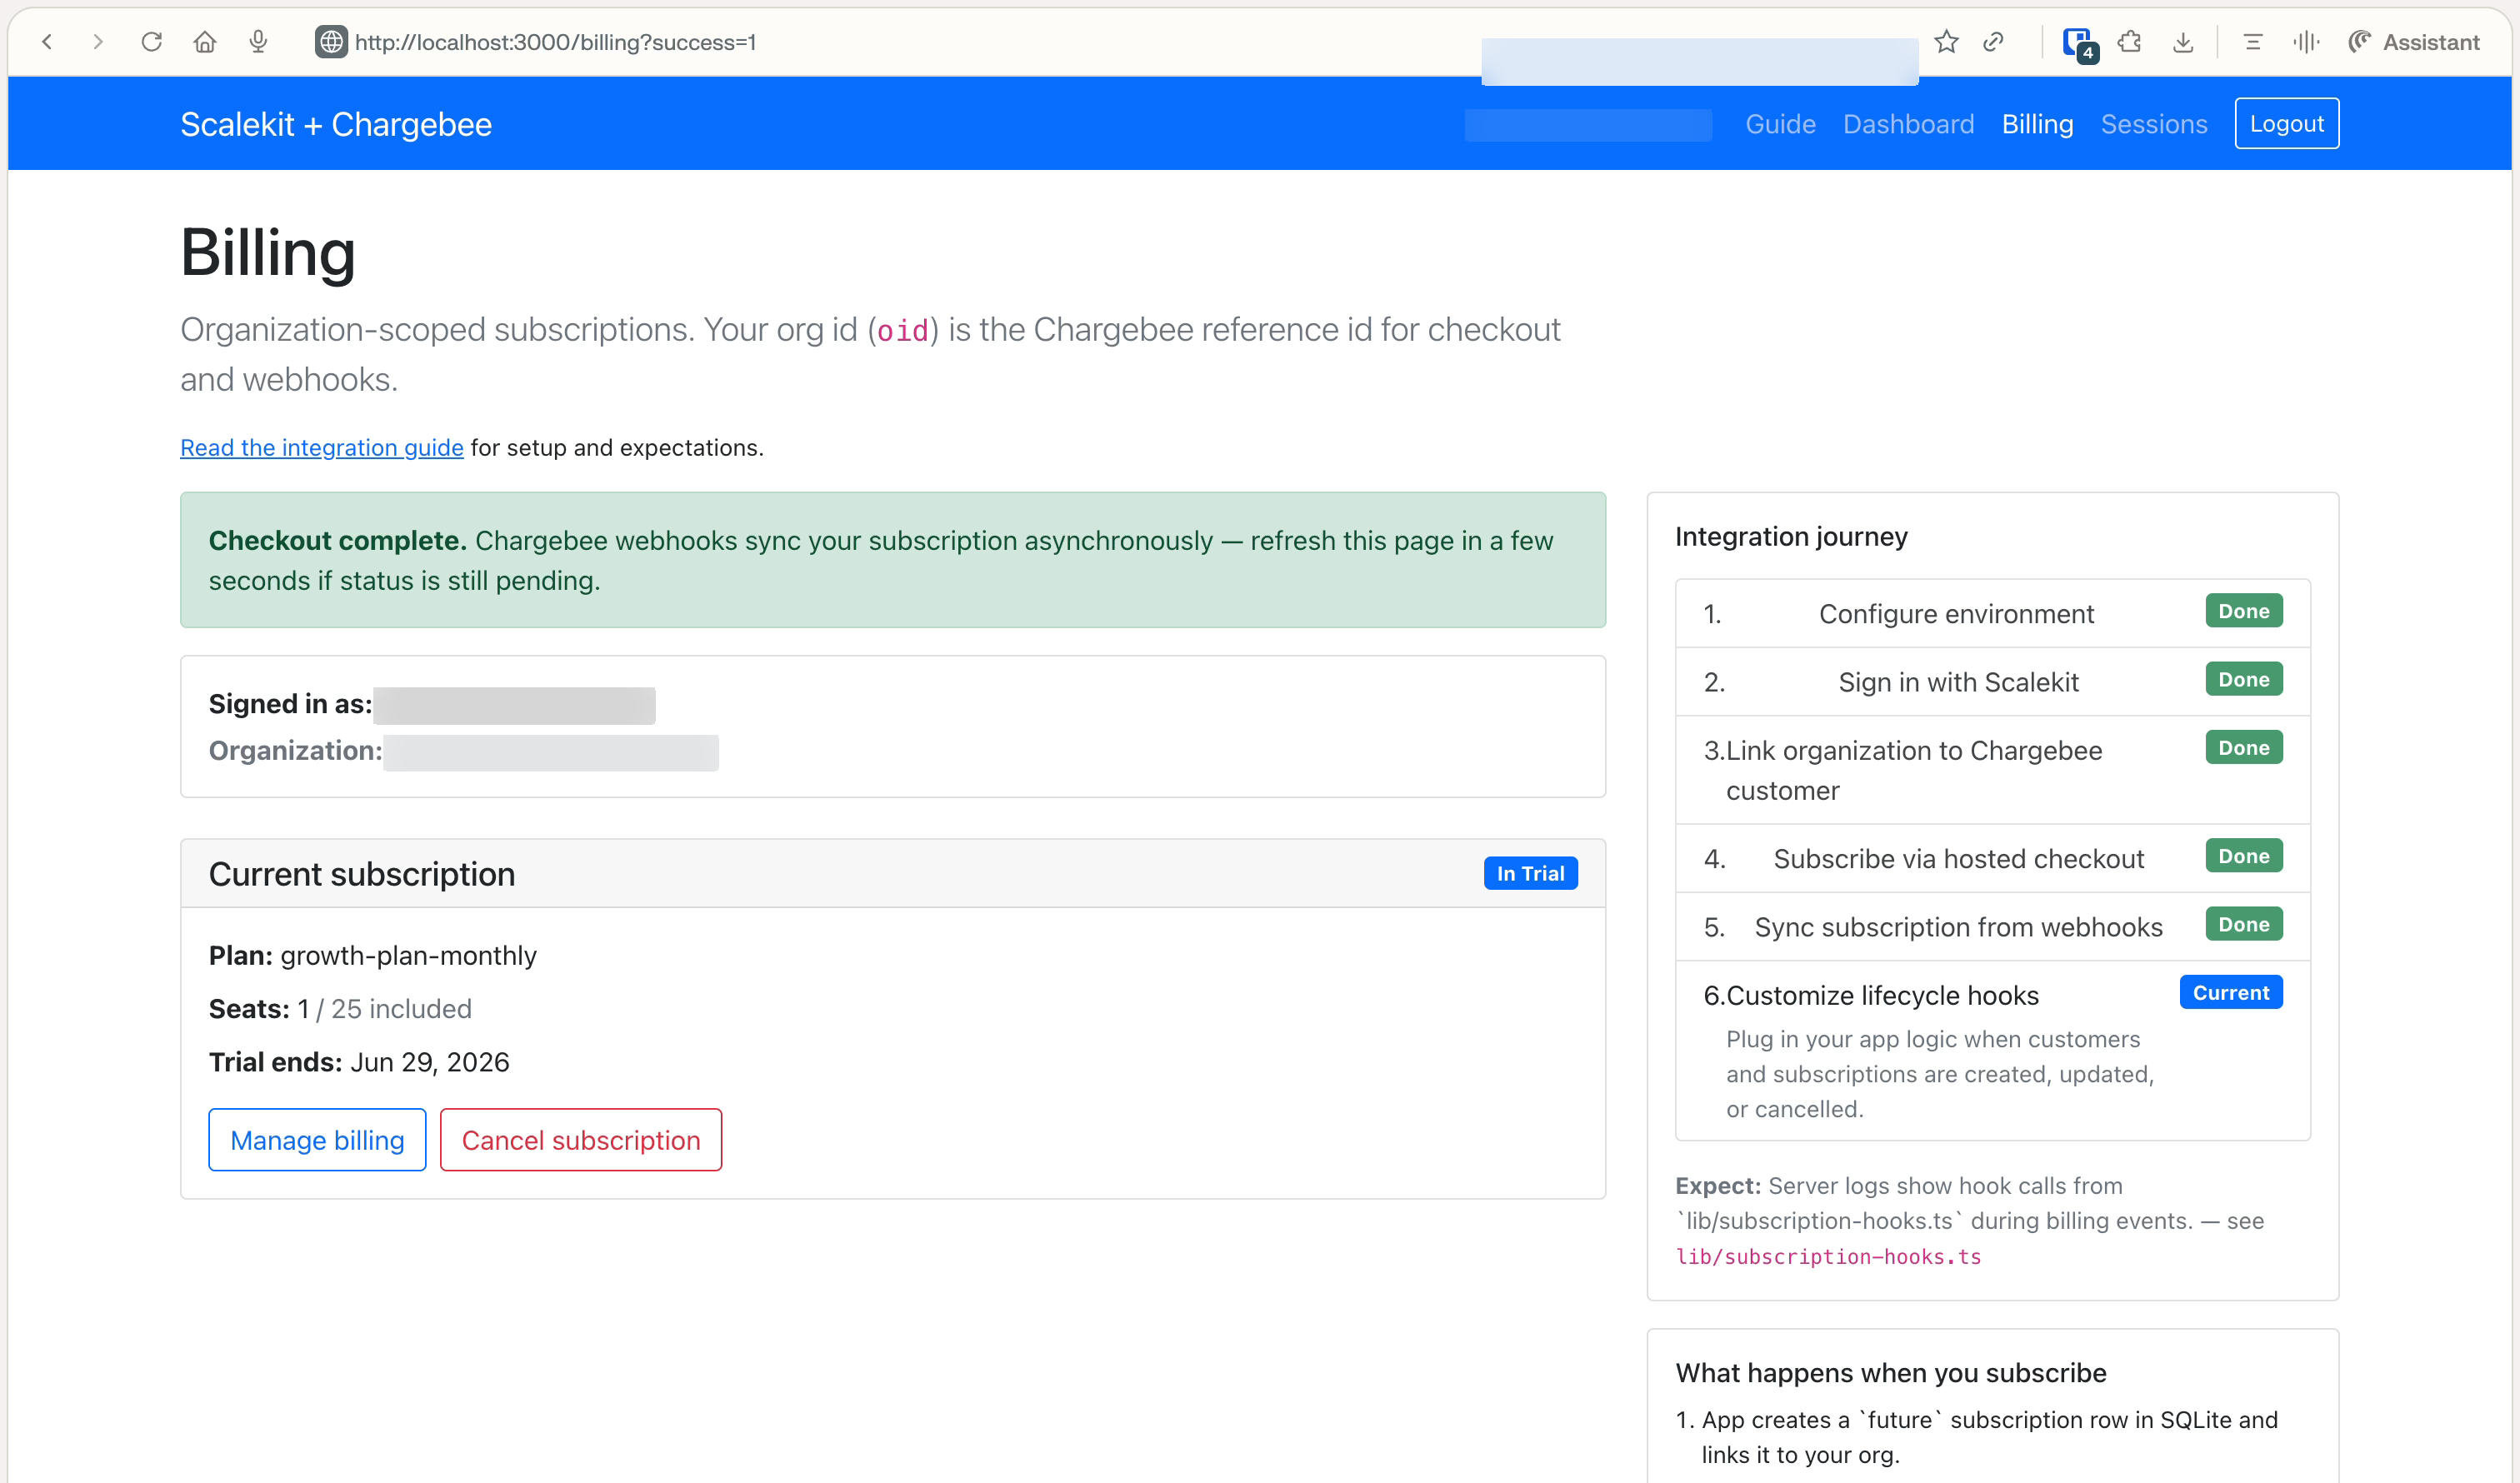Screen dimensions: 2520x1483
Task: Open the downloads icon
Action: tap(2183, 42)
